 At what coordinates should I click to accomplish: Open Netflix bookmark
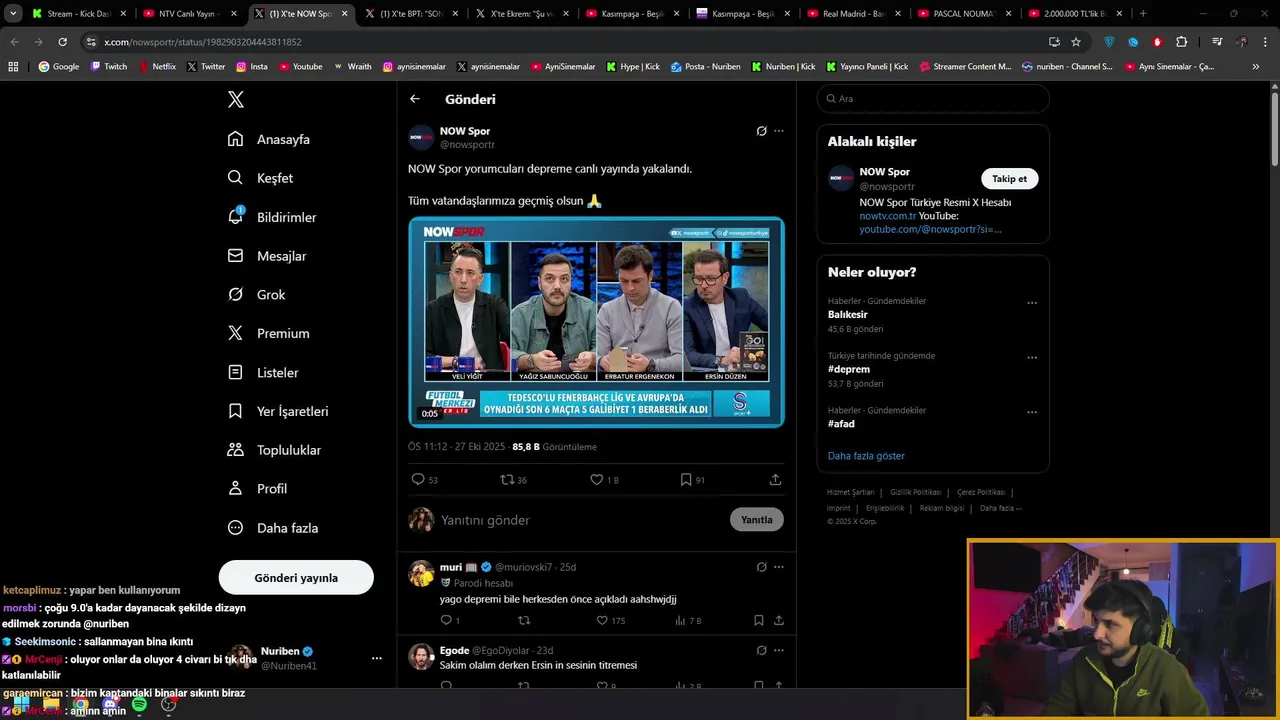[157, 67]
